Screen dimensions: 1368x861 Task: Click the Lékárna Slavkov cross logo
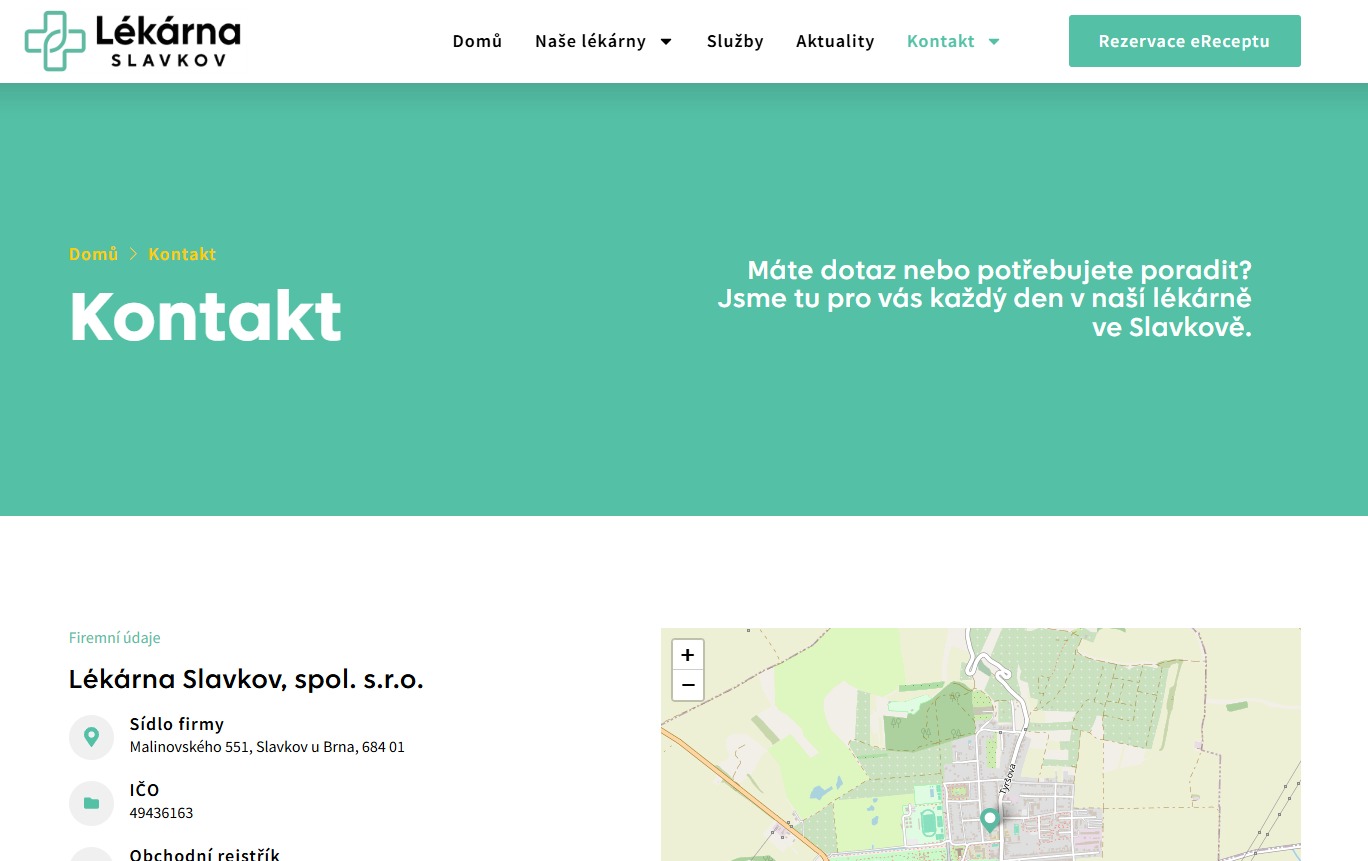tap(56, 41)
